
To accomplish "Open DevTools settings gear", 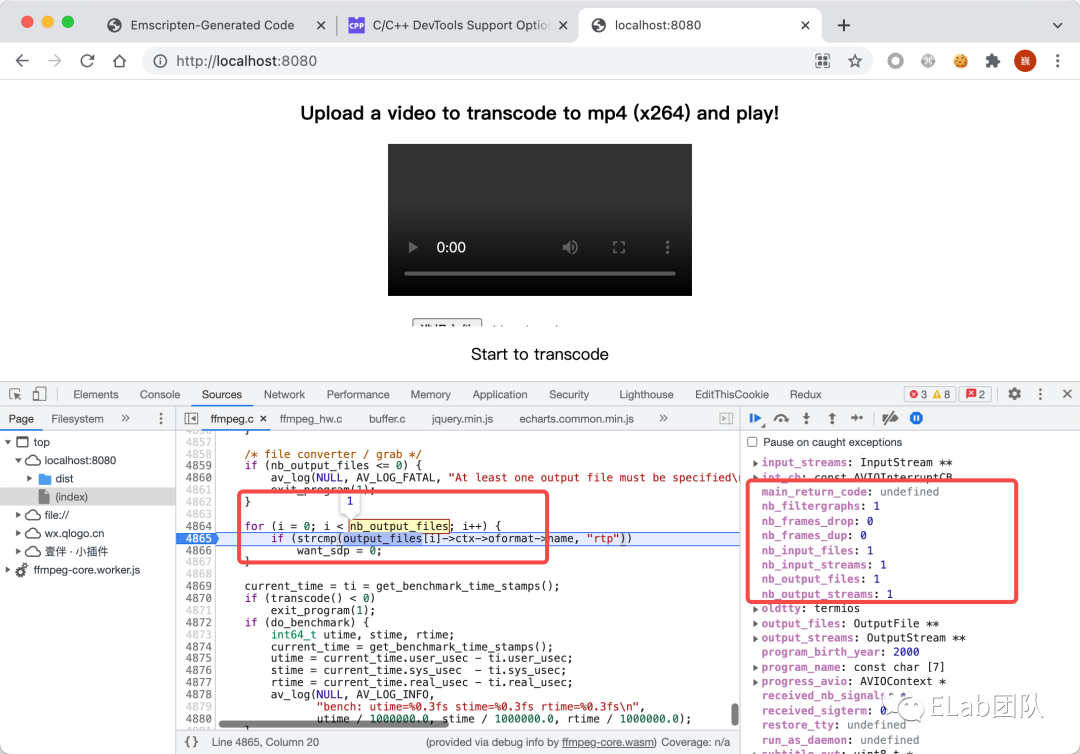I will (x=1015, y=394).
